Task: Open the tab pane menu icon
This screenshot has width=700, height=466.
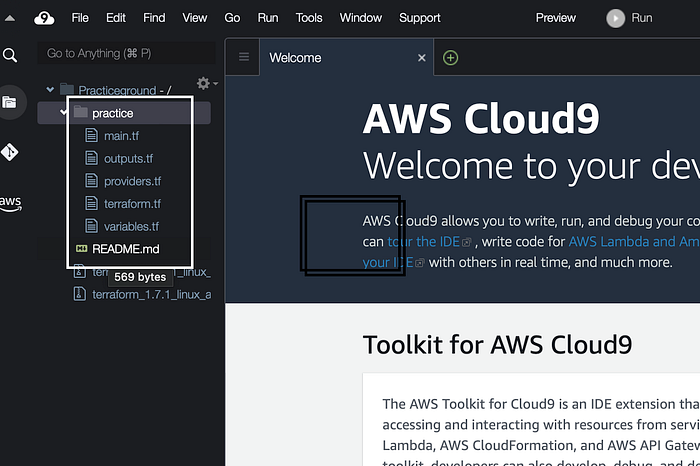Action: (x=244, y=57)
